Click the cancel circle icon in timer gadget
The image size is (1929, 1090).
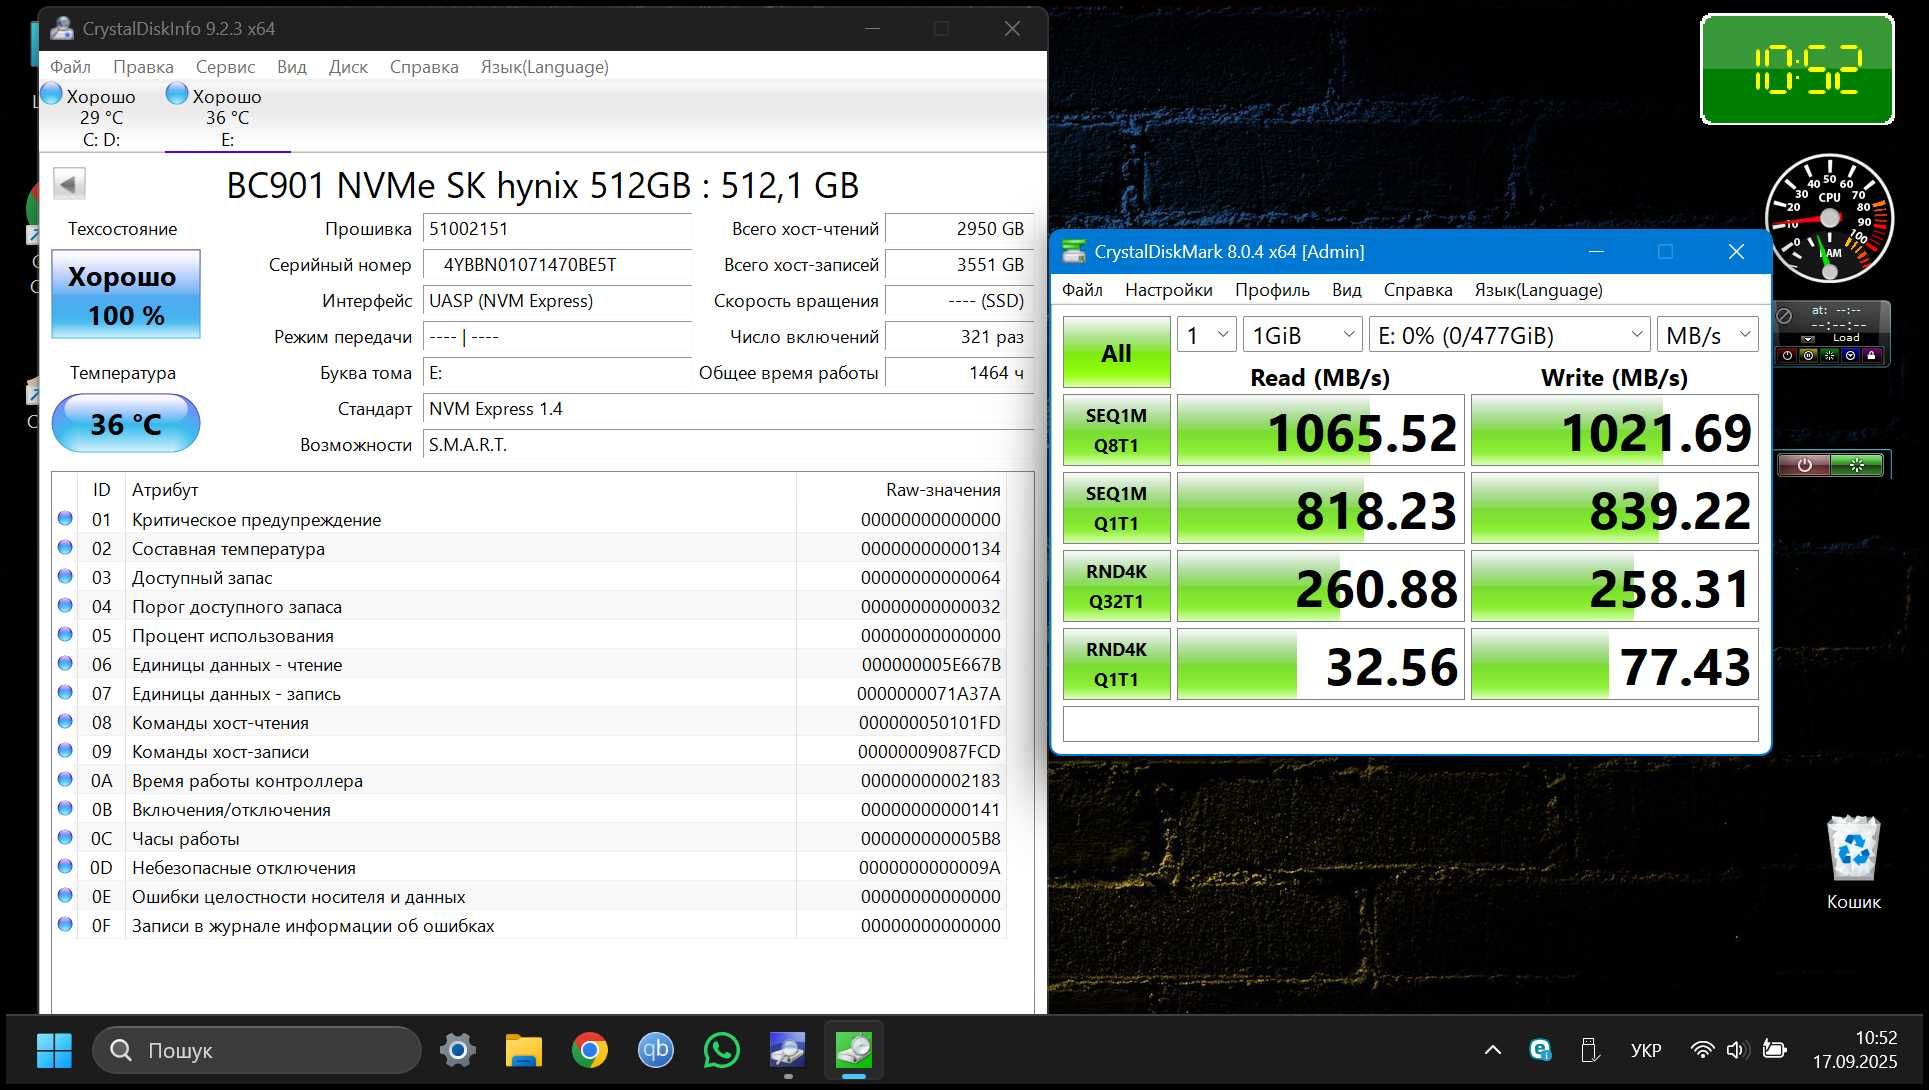pyautogui.click(x=1784, y=316)
